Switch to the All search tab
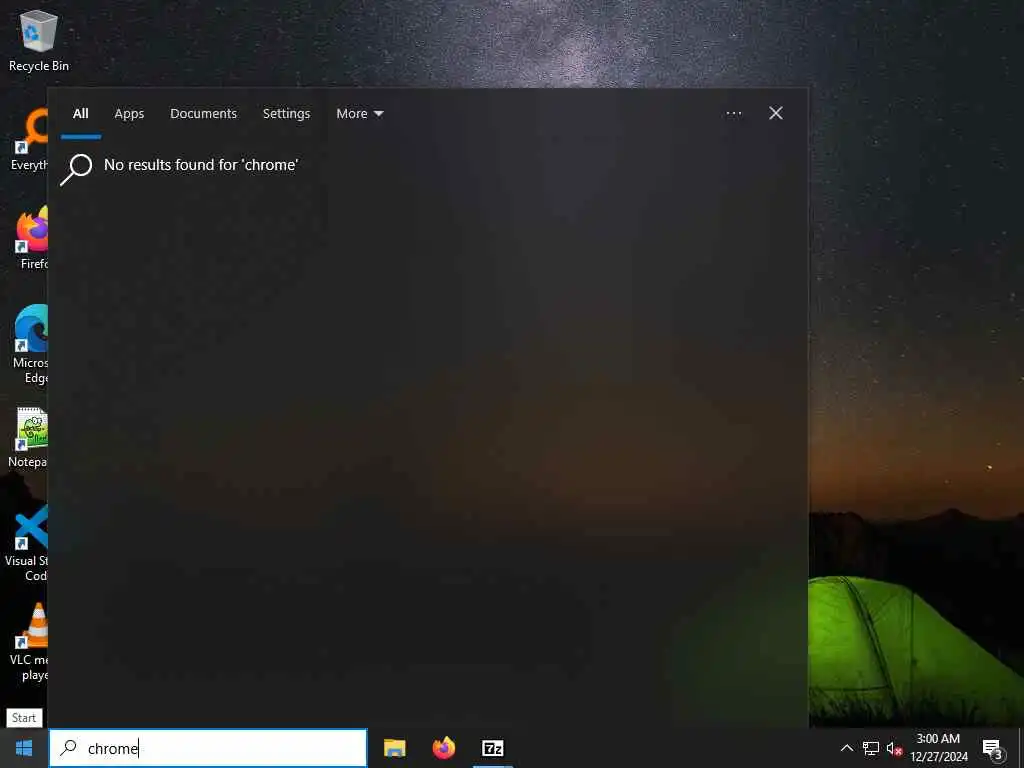This screenshot has height=768, width=1024. click(80, 114)
